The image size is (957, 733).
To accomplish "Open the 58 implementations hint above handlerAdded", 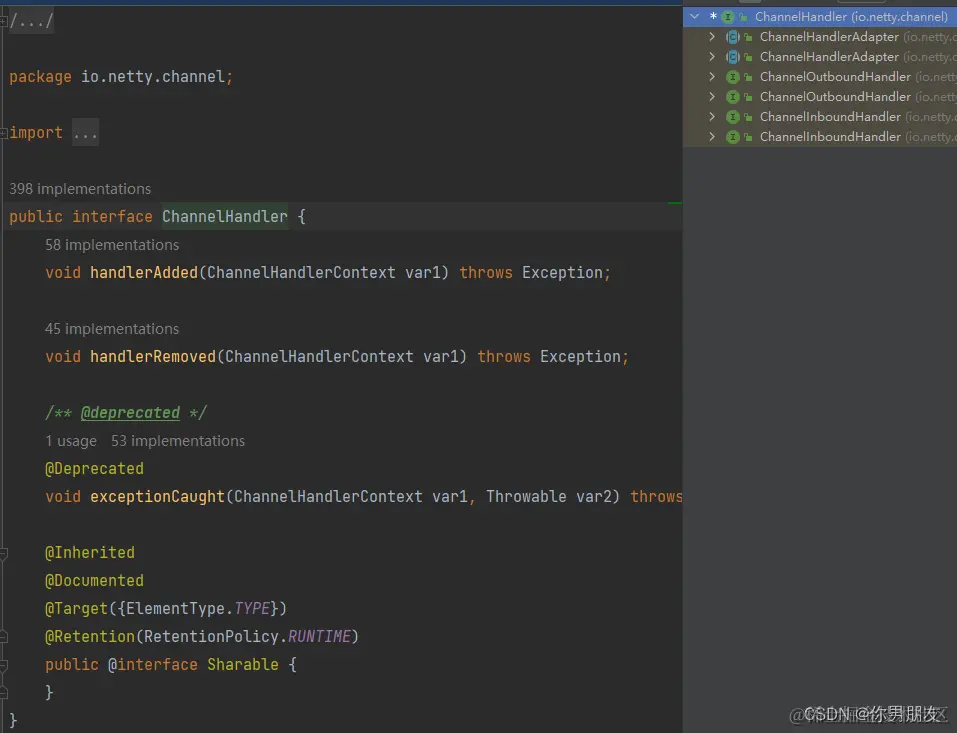I will [112, 245].
